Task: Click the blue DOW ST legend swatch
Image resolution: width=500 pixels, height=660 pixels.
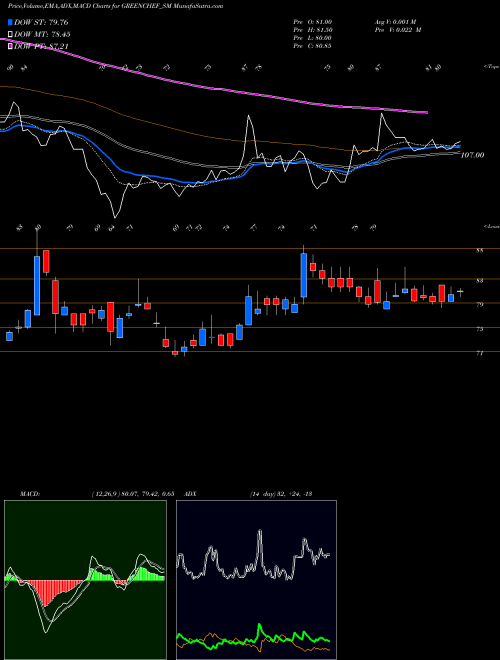Action: (x=10, y=22)
